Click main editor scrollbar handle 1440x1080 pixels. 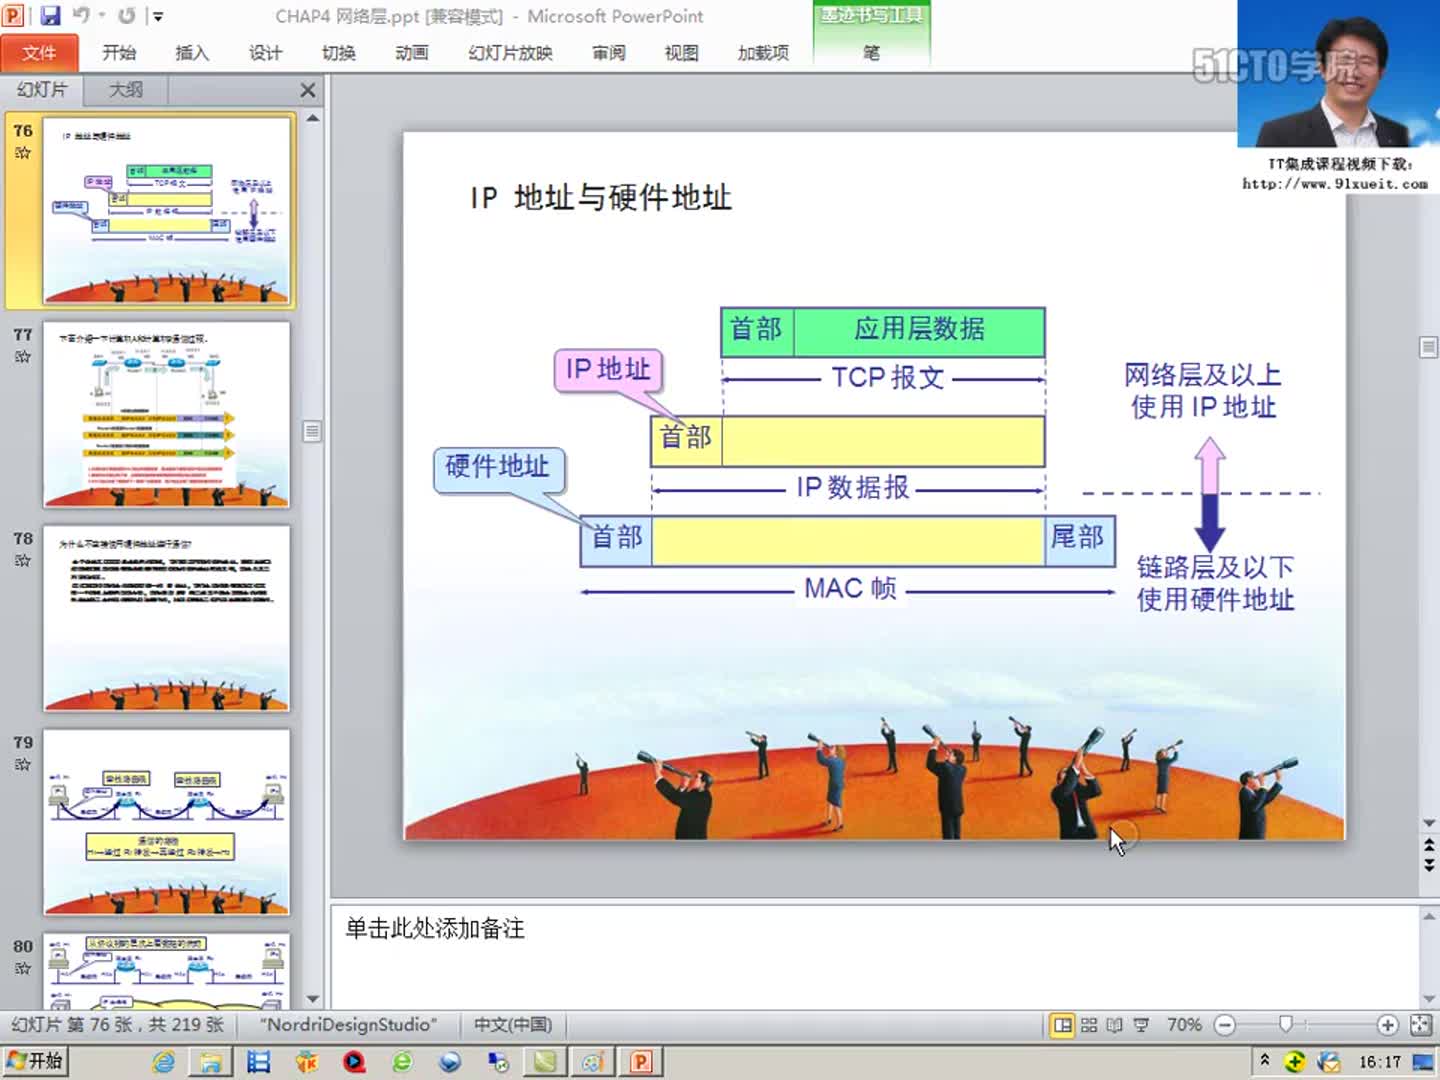(x=1429, y=347)
